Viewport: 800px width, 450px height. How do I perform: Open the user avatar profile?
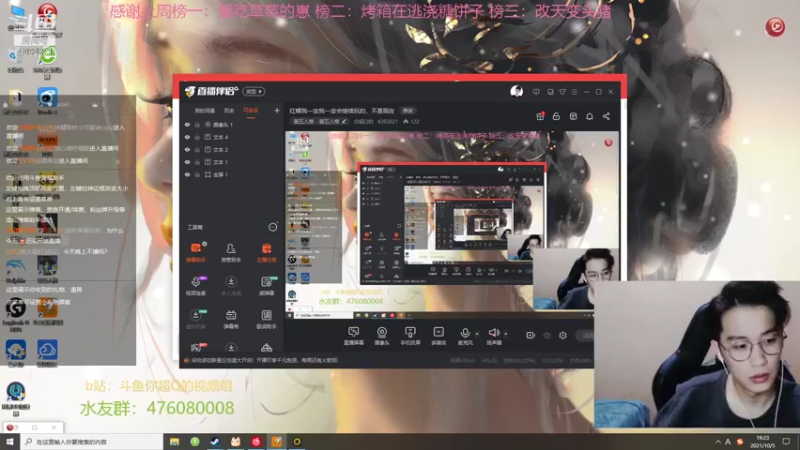pyautogui.click(x=516, y=91)
